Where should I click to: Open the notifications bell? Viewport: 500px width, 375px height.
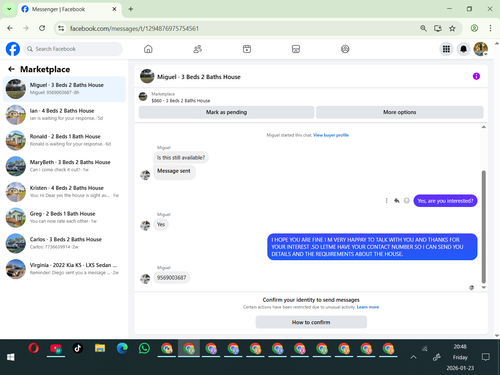(463, 49)
